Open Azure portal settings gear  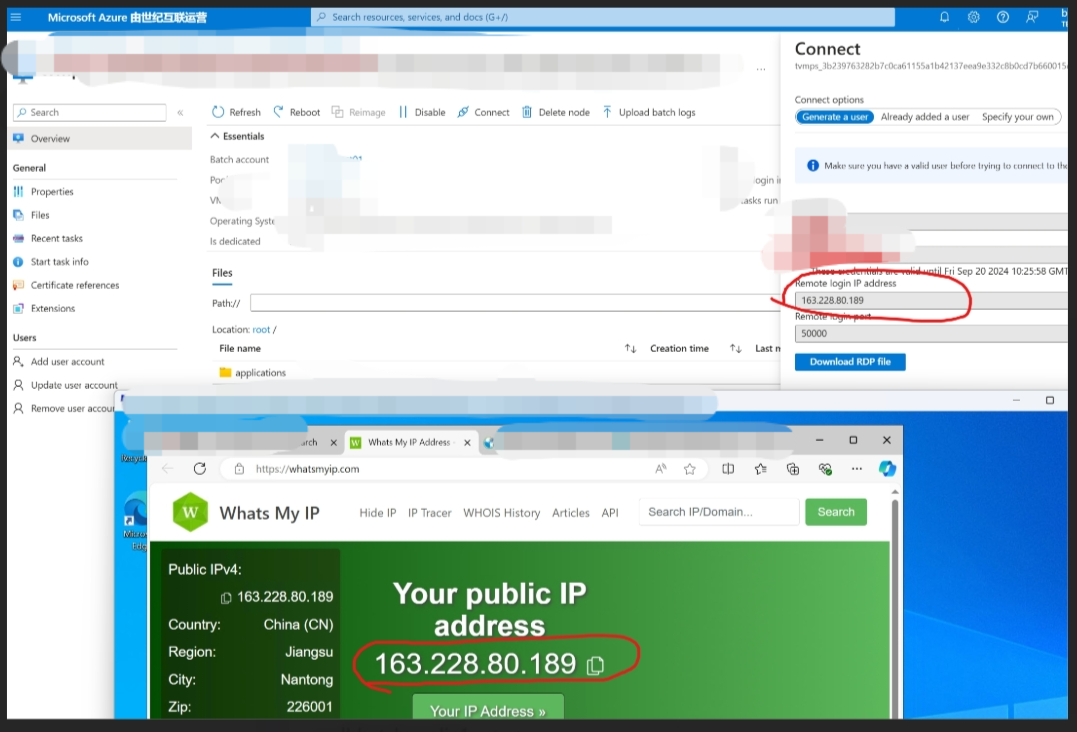973,17
